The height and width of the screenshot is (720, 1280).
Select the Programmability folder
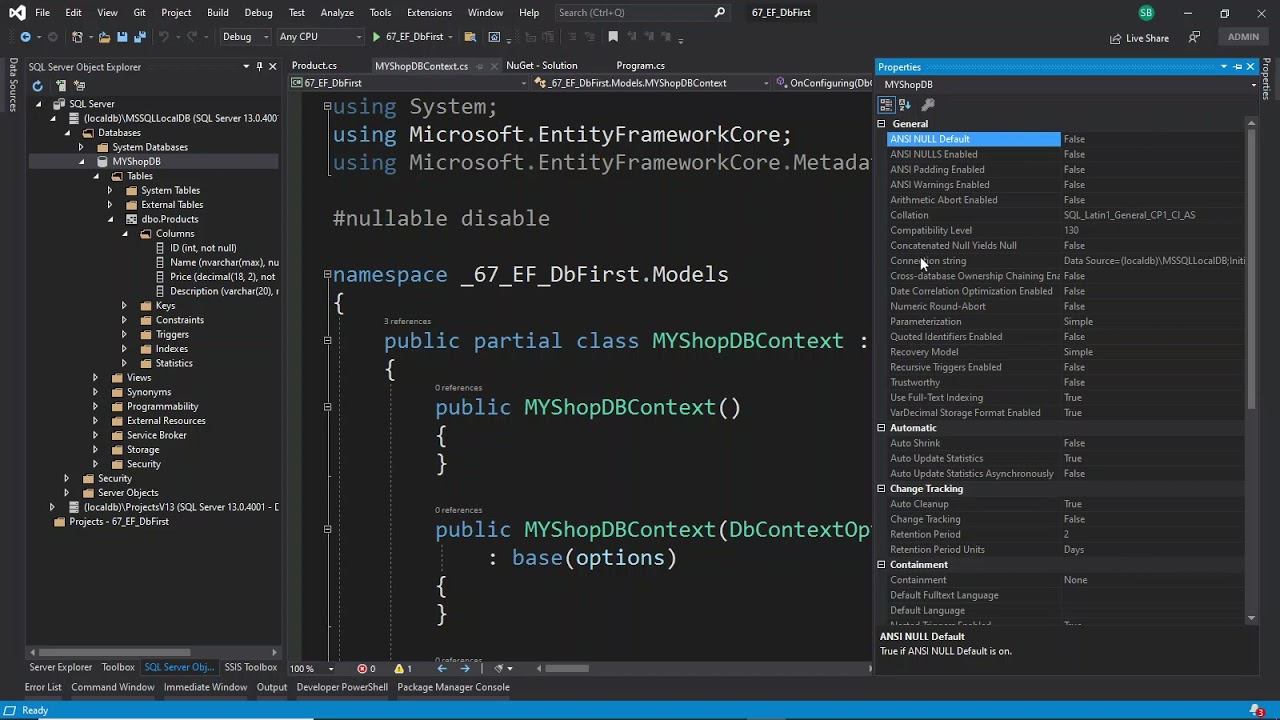[x=162, y=406]
